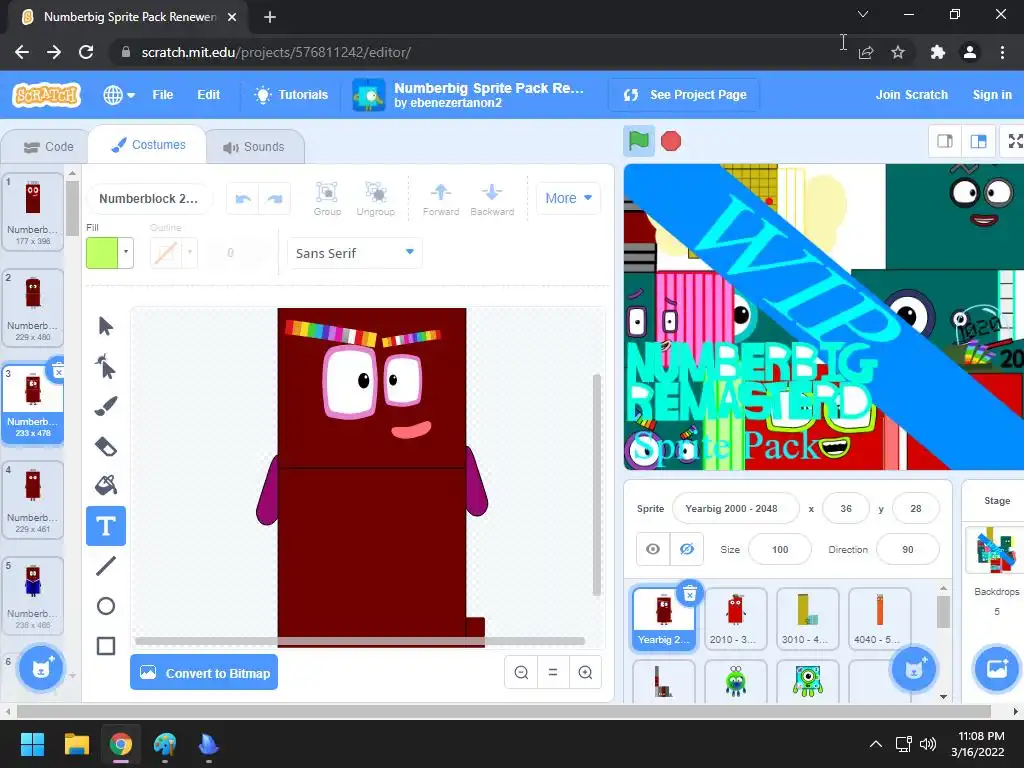
Task: Click Sign in link
Action: [x=992, y=95]
